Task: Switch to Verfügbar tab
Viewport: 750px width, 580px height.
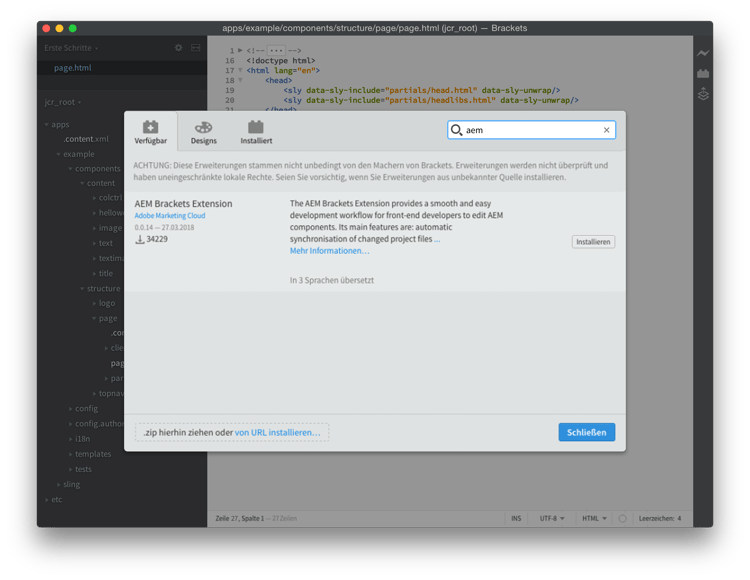Action: click(151, 132)
